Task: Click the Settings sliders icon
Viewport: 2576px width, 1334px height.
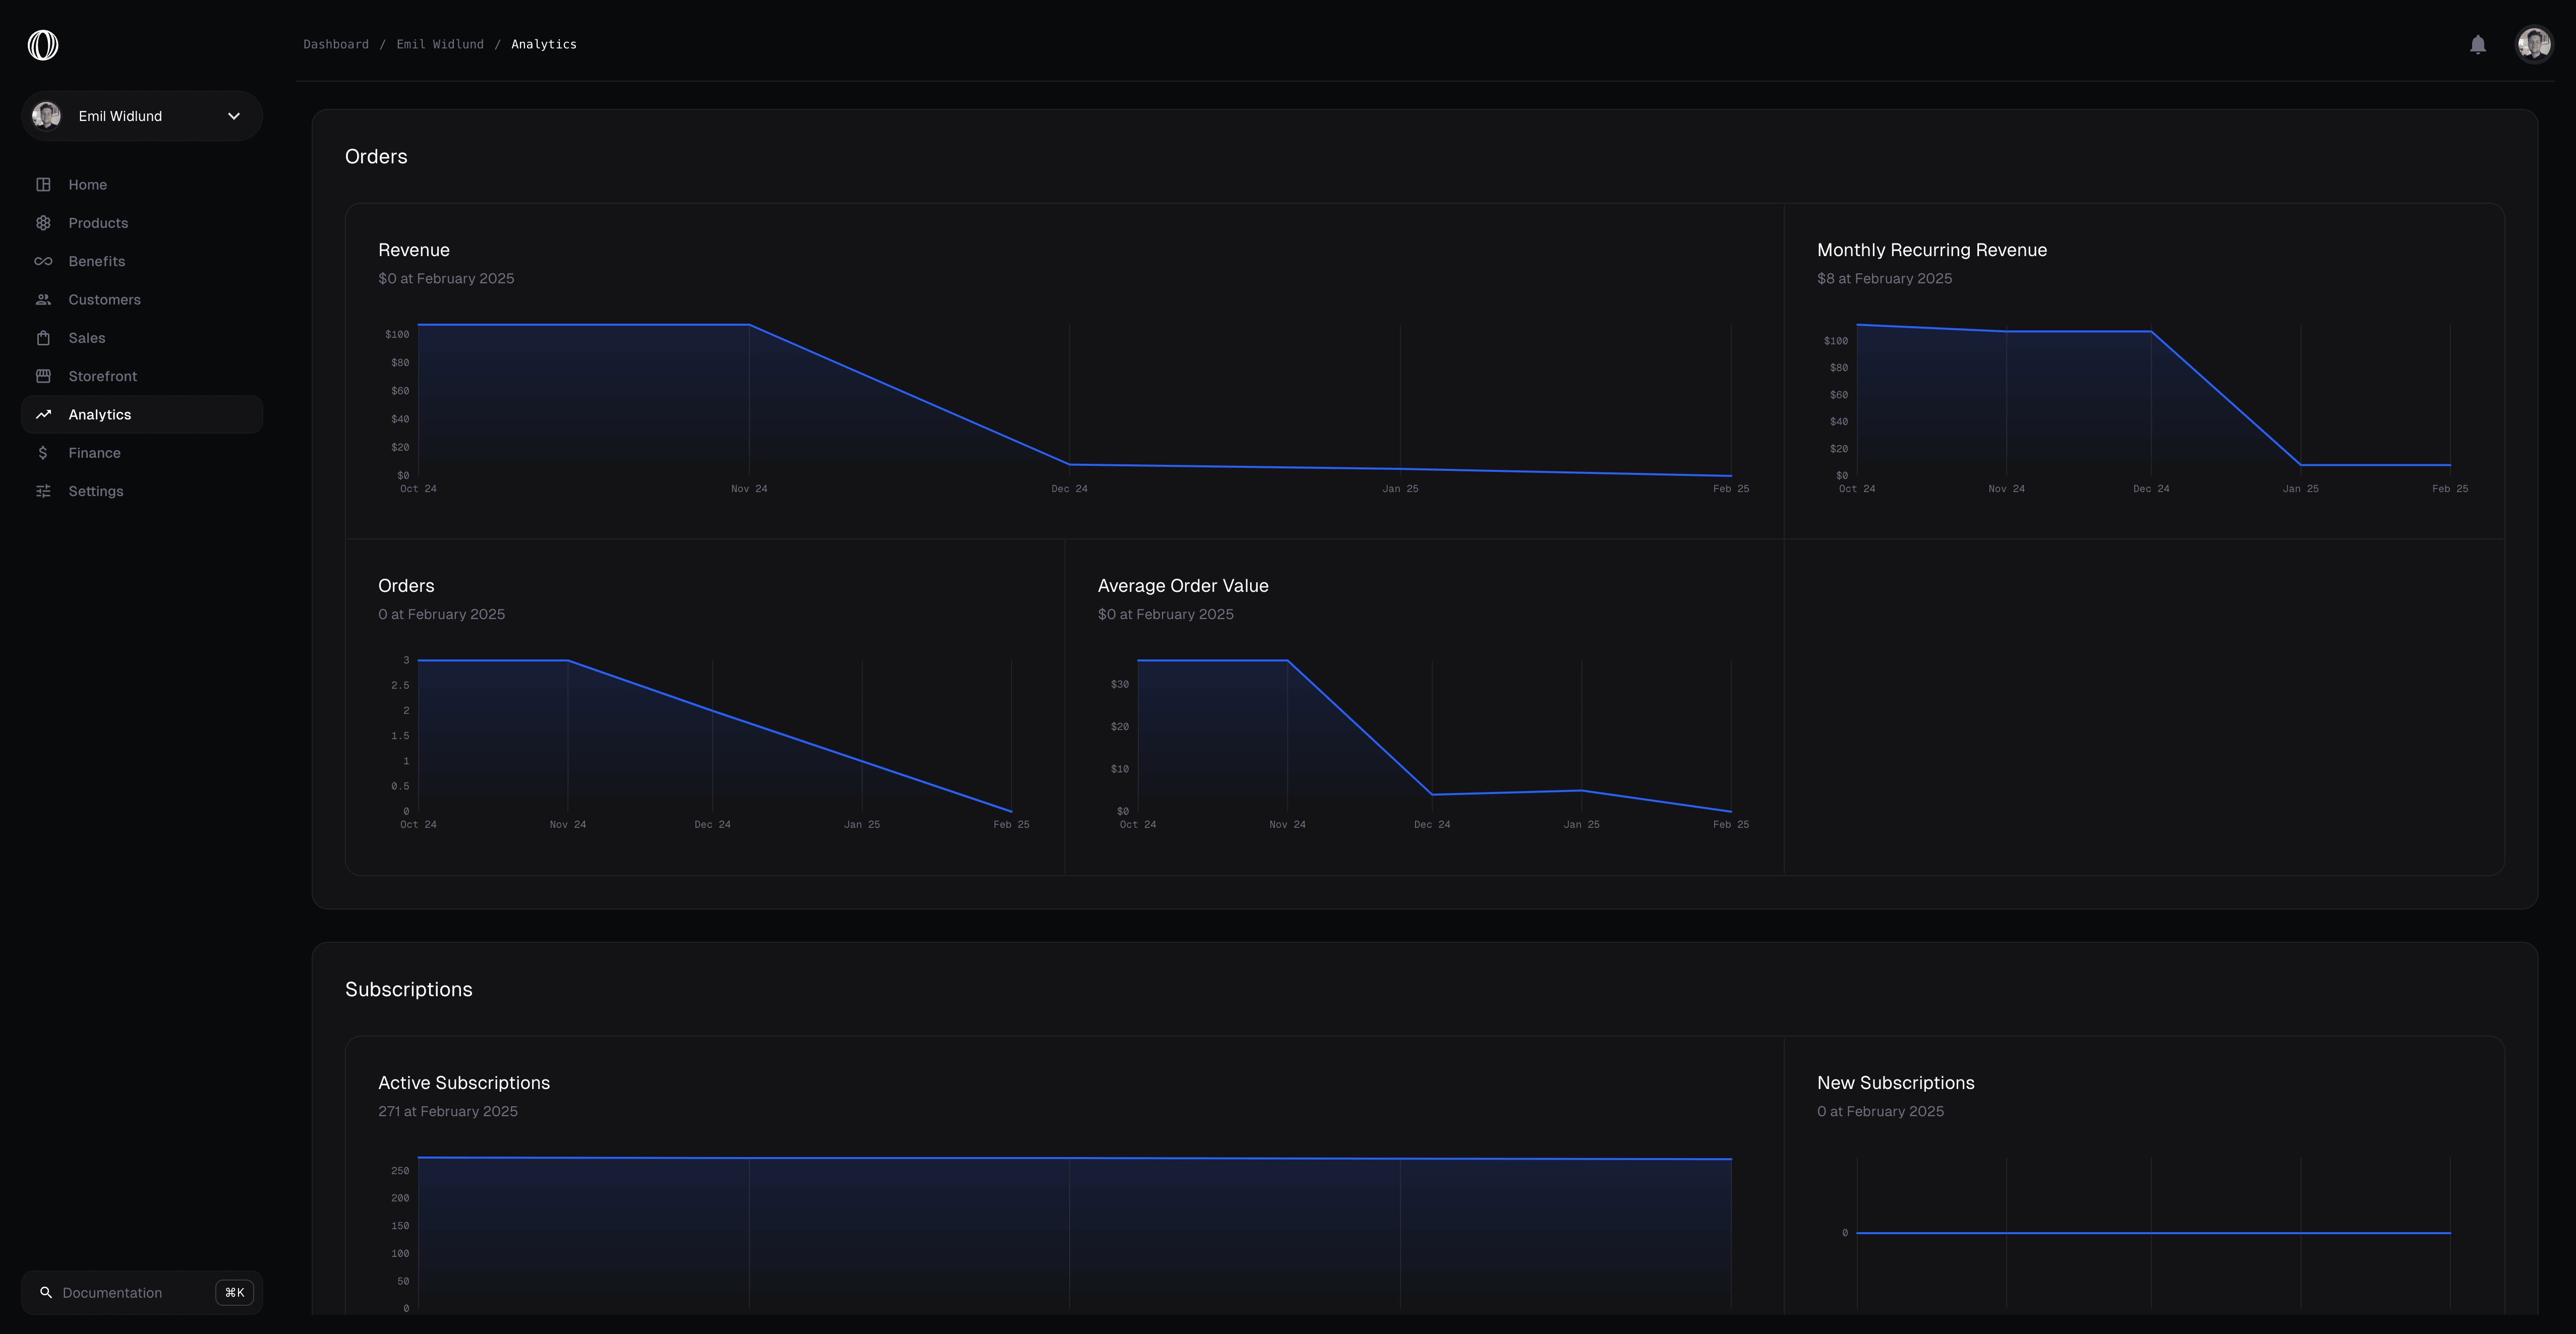Action: [x=43, y=491]
